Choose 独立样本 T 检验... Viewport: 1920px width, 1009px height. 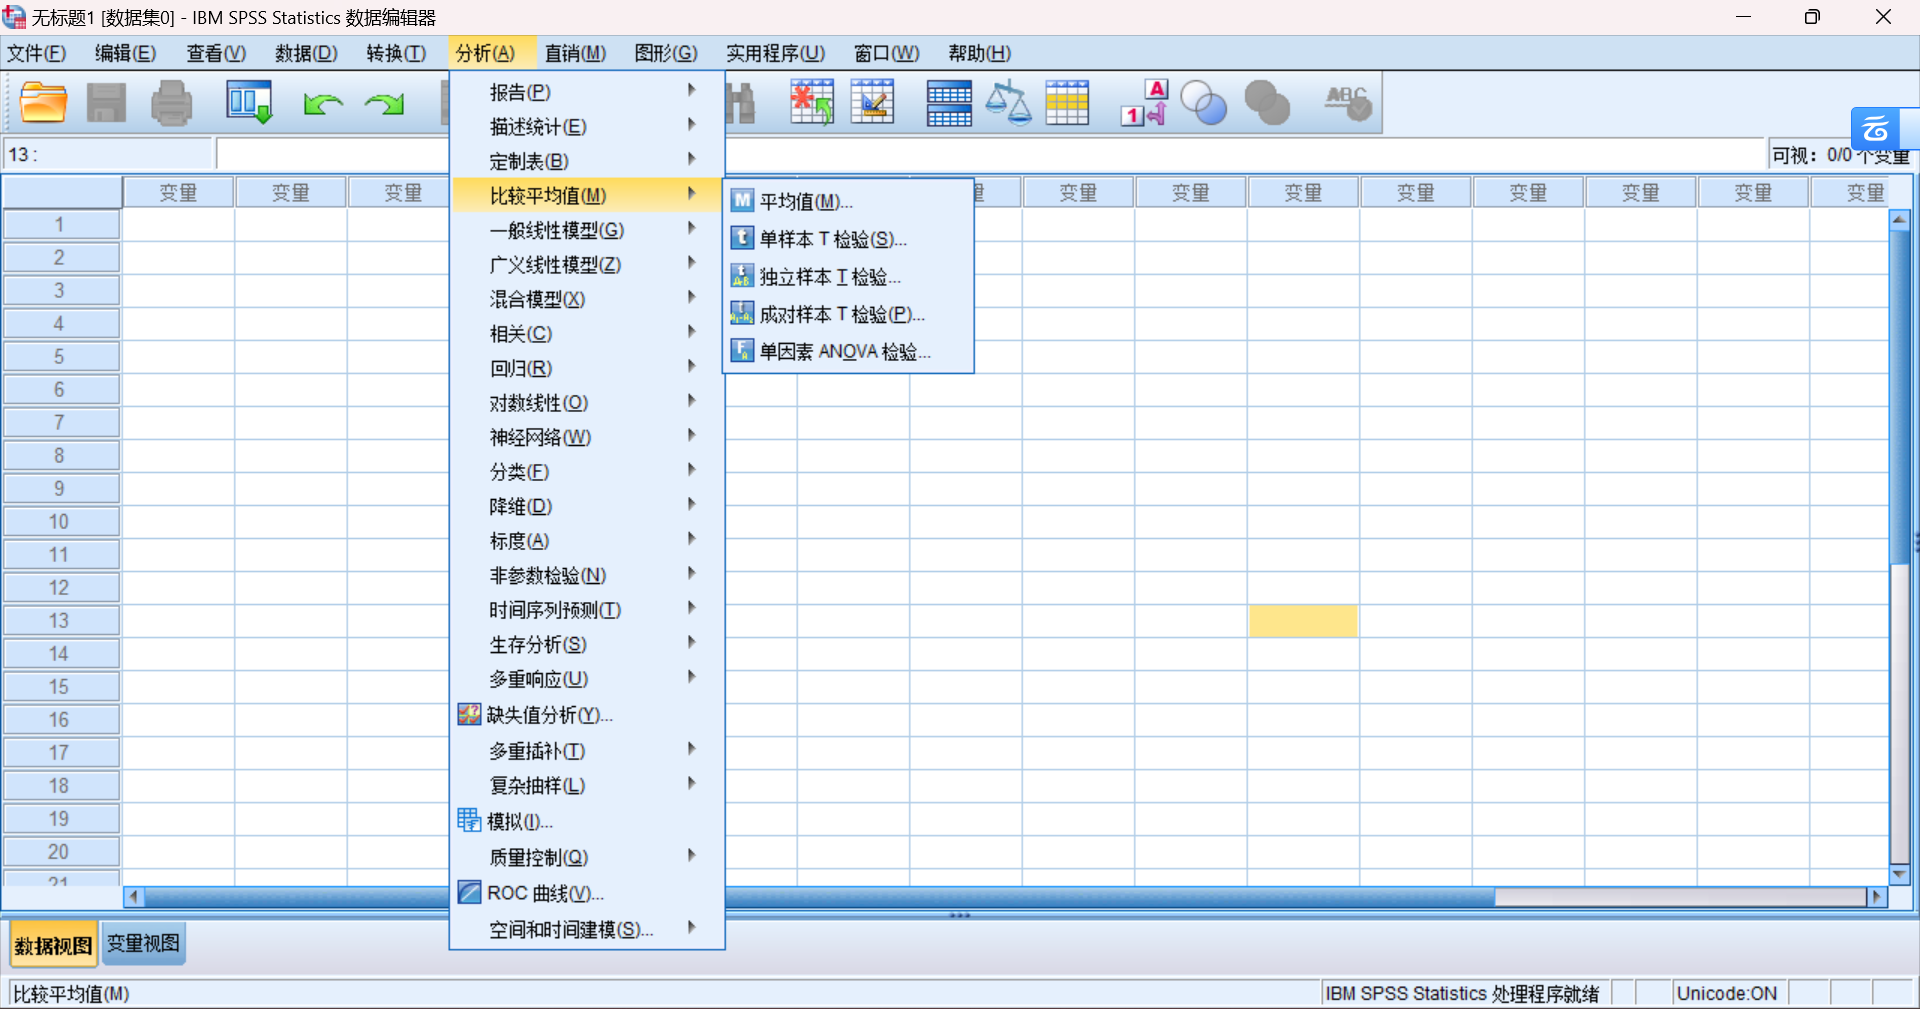click(848, 276)
